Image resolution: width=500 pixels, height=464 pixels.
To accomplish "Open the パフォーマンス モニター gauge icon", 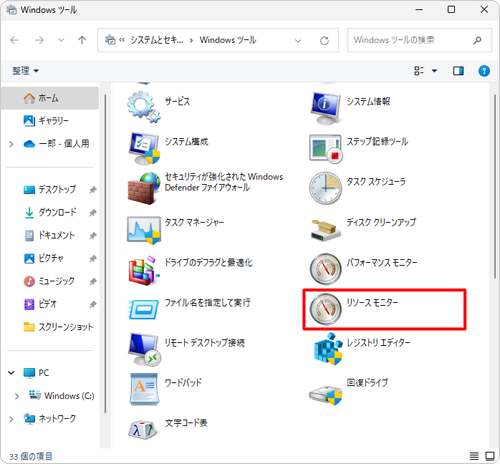I will point(326,269).
